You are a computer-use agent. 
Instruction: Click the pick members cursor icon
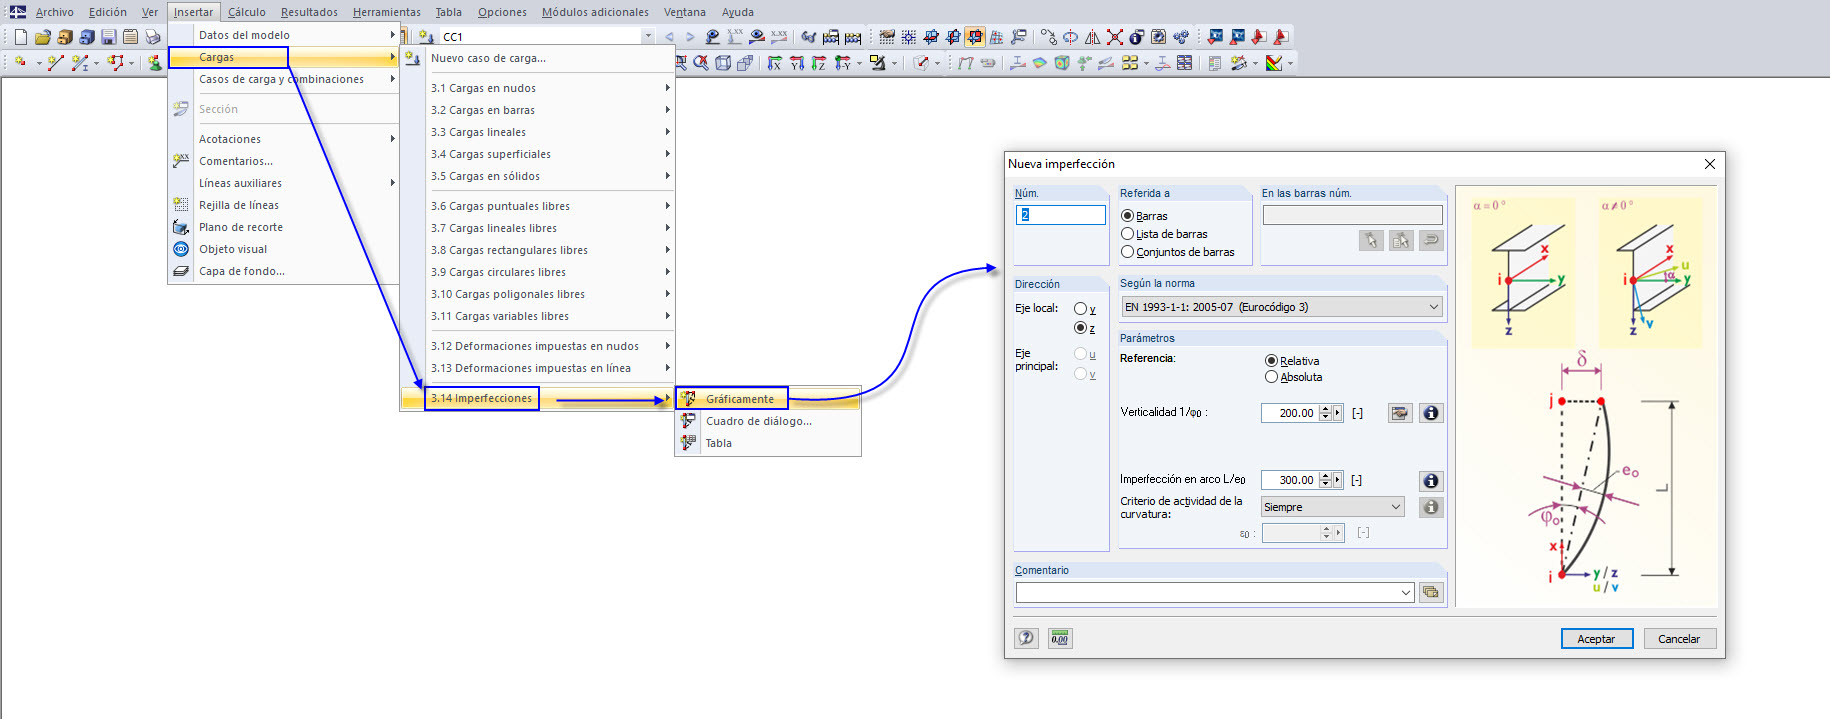point(1371,240)
